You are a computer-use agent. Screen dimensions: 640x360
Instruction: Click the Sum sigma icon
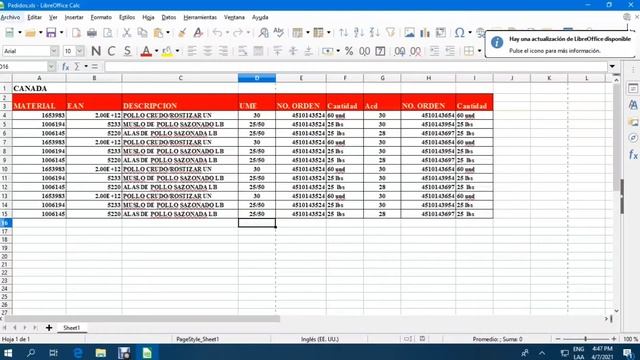pos(77,67)
